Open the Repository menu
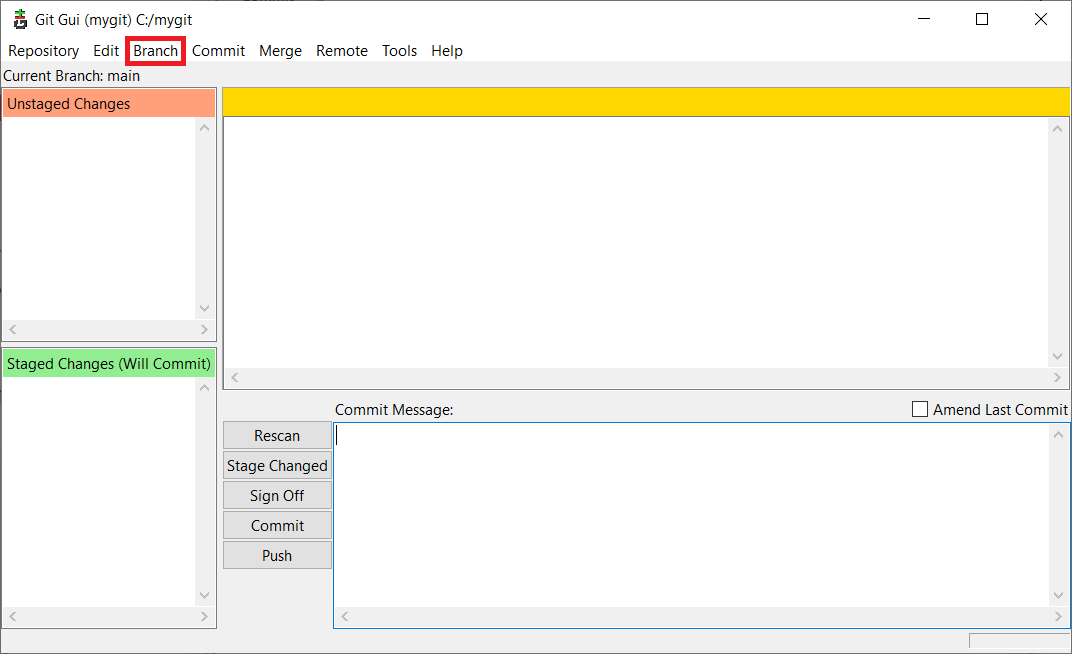The width and height of the screenshot is (1072, 654). (43, 51)
